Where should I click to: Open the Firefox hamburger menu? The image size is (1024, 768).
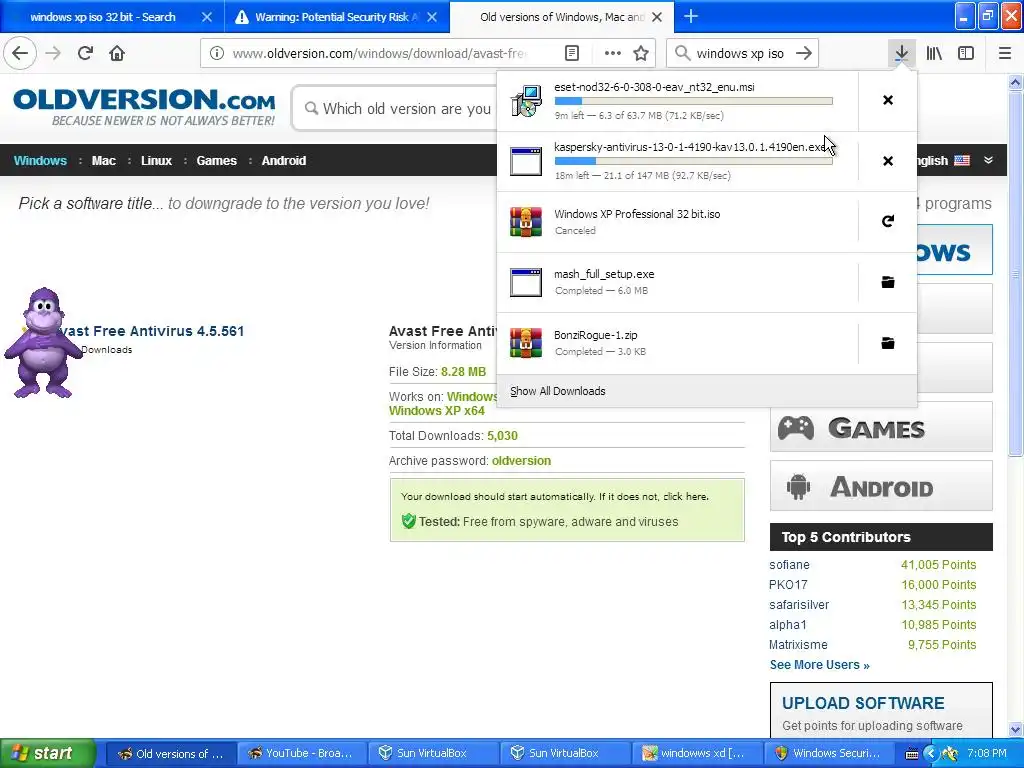1005,53
